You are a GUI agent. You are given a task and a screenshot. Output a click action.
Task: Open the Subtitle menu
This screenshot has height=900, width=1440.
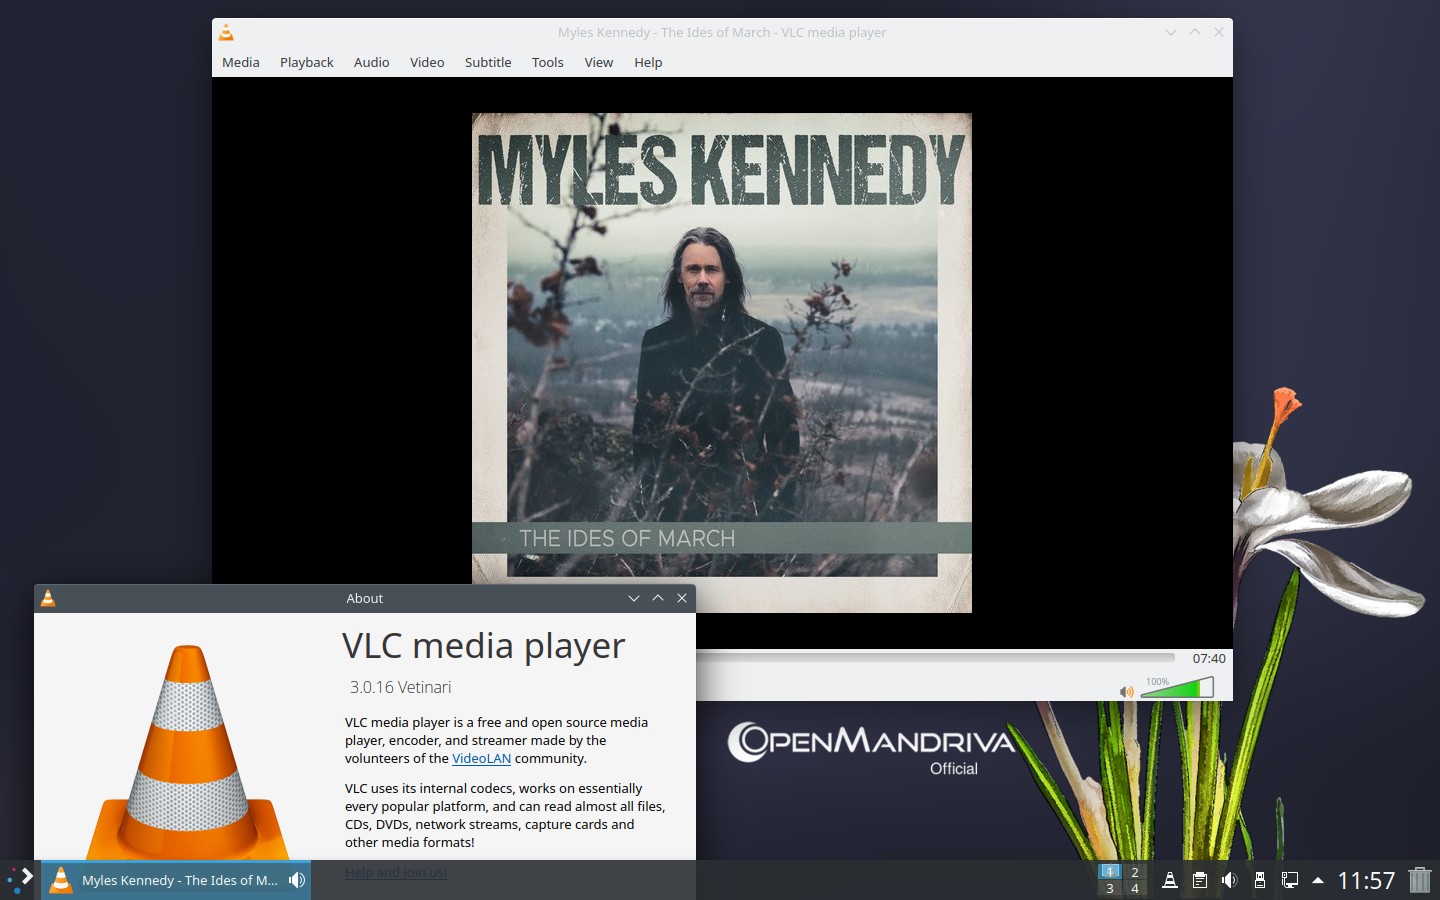(487, 62)
